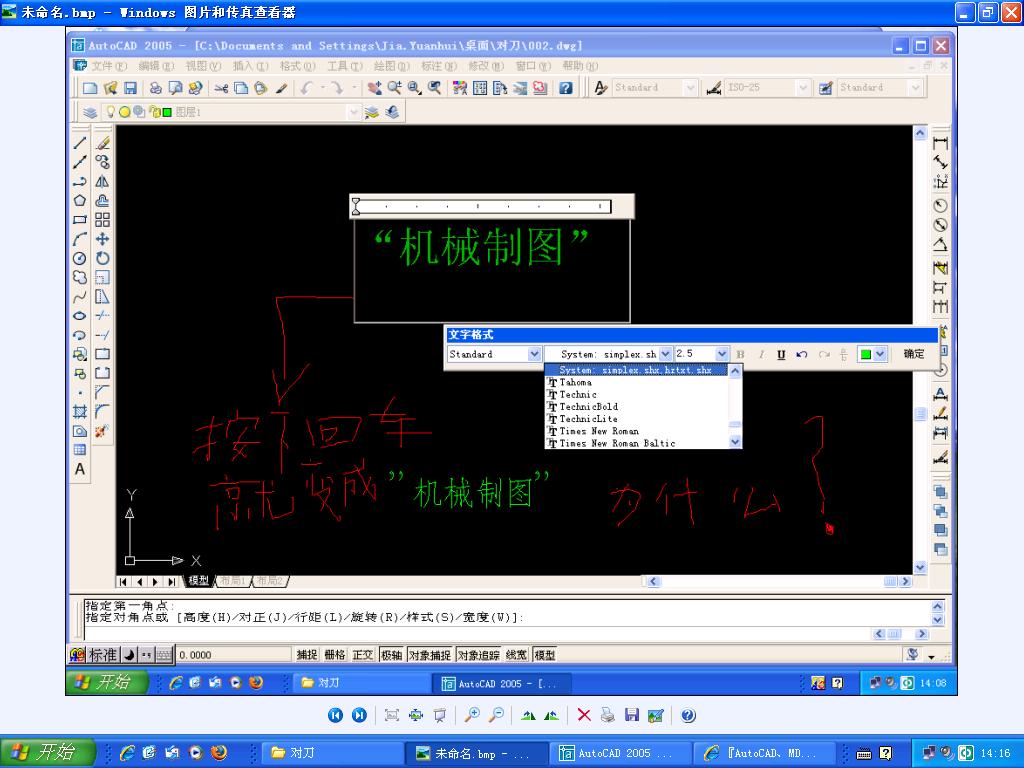Click 确定 button in 文字格式 toolbar
The height and width of the screenshot is (768, 1024).
click(x=914, y=354)
